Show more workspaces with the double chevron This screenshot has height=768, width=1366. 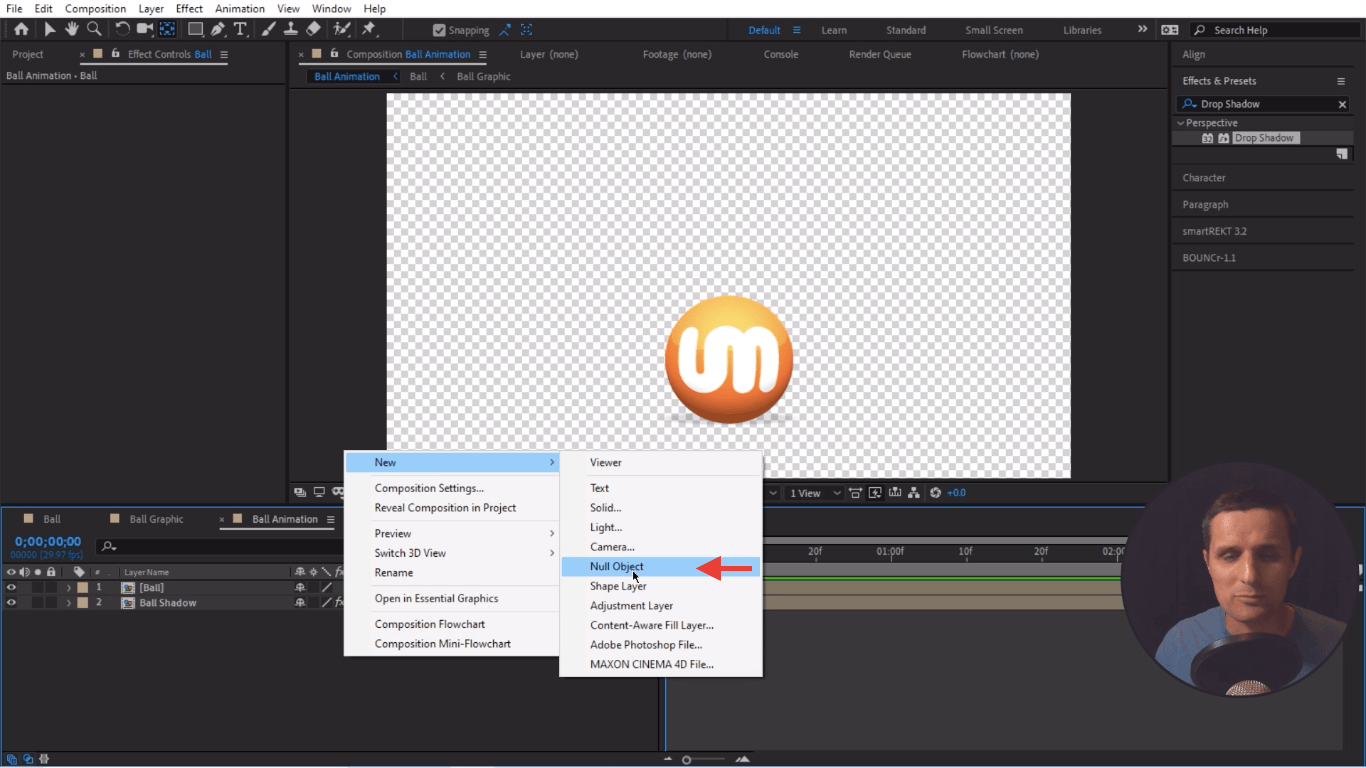[x=1143, y=29]
